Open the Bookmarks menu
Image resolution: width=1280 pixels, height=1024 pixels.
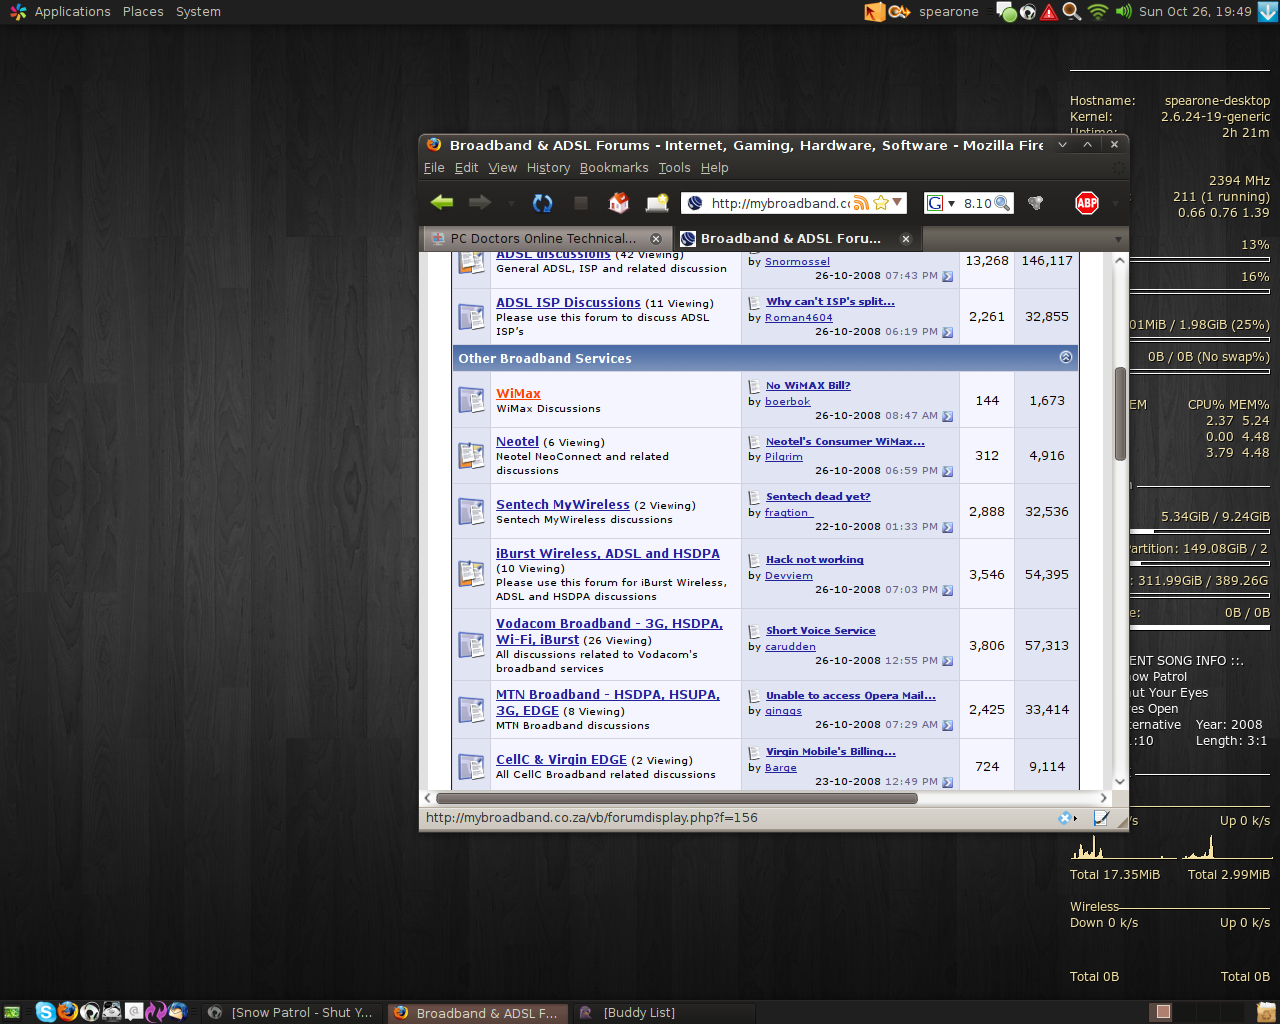(x=613, y=168)
